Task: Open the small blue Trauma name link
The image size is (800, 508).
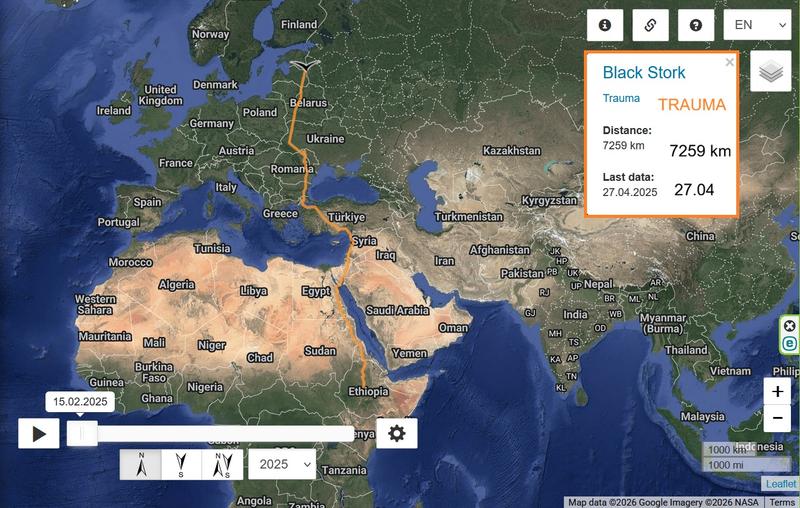Action: [621, 98]
